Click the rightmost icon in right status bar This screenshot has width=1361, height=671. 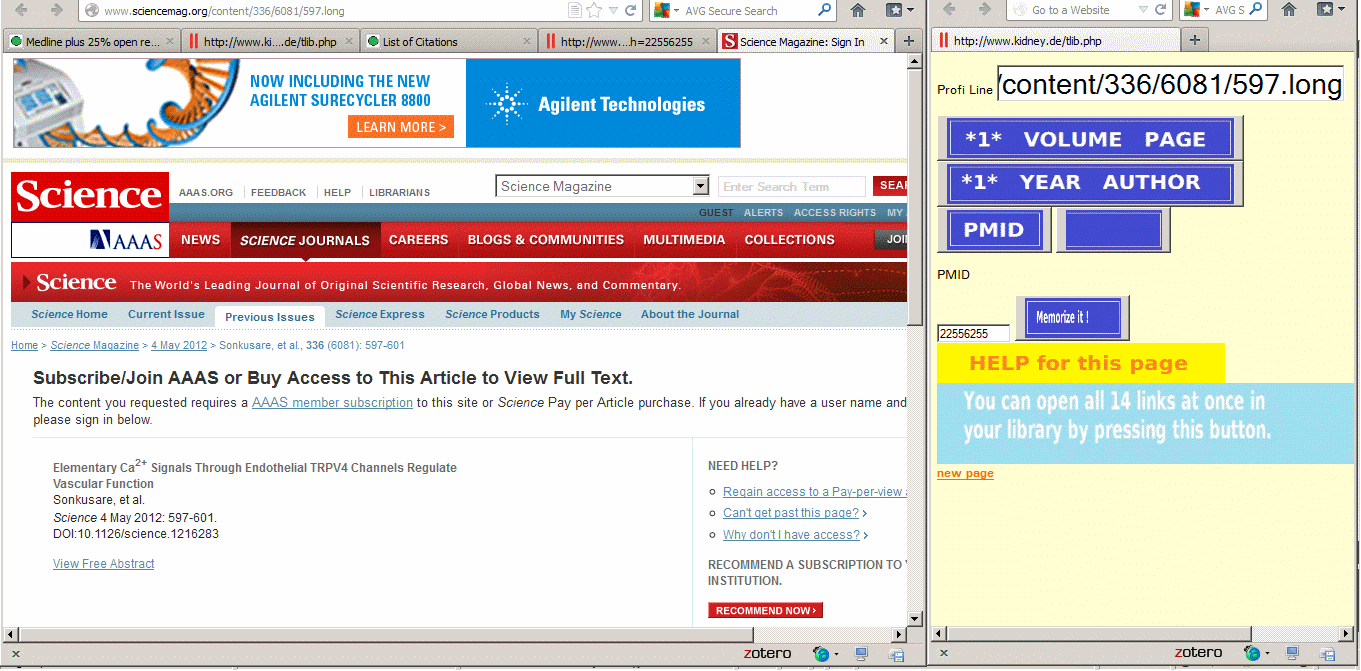coord(1328,654)
